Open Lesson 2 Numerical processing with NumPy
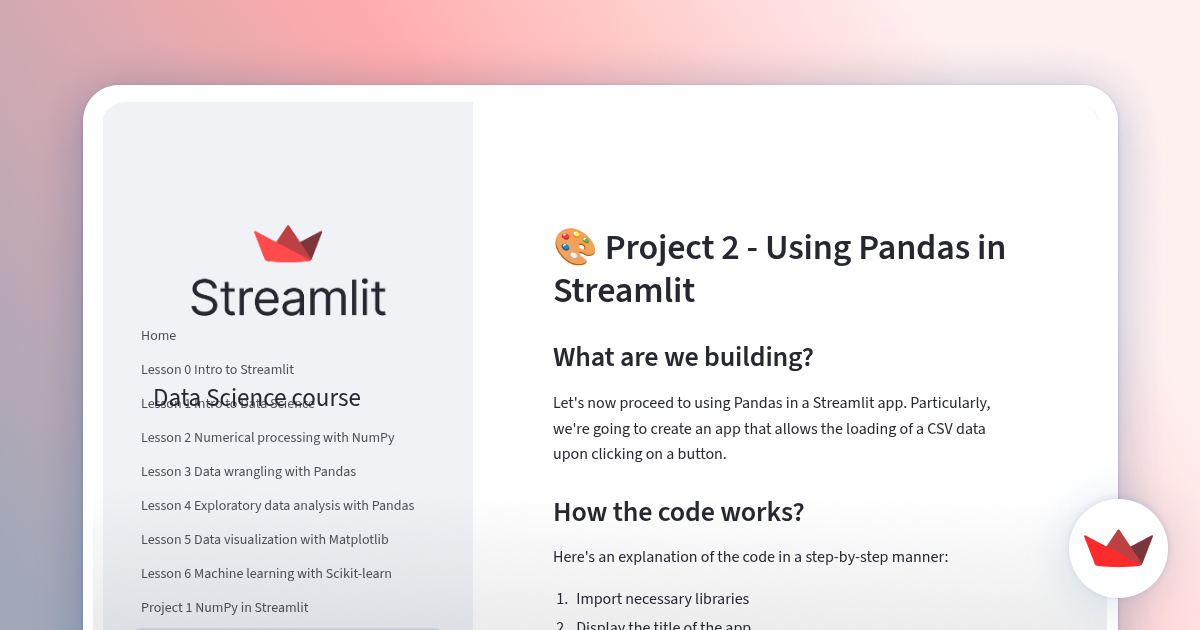Image resolution: width=1200 pixels, height=630 pixels. click(x=267, y=437)
